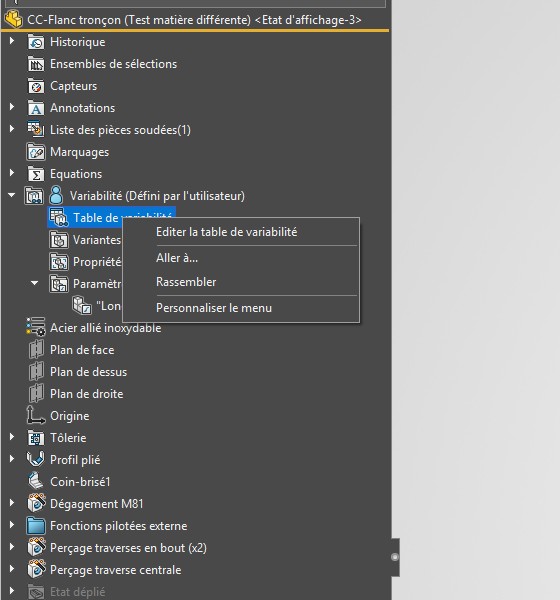Click the Table de variabilité table icon

pos(59,217)
